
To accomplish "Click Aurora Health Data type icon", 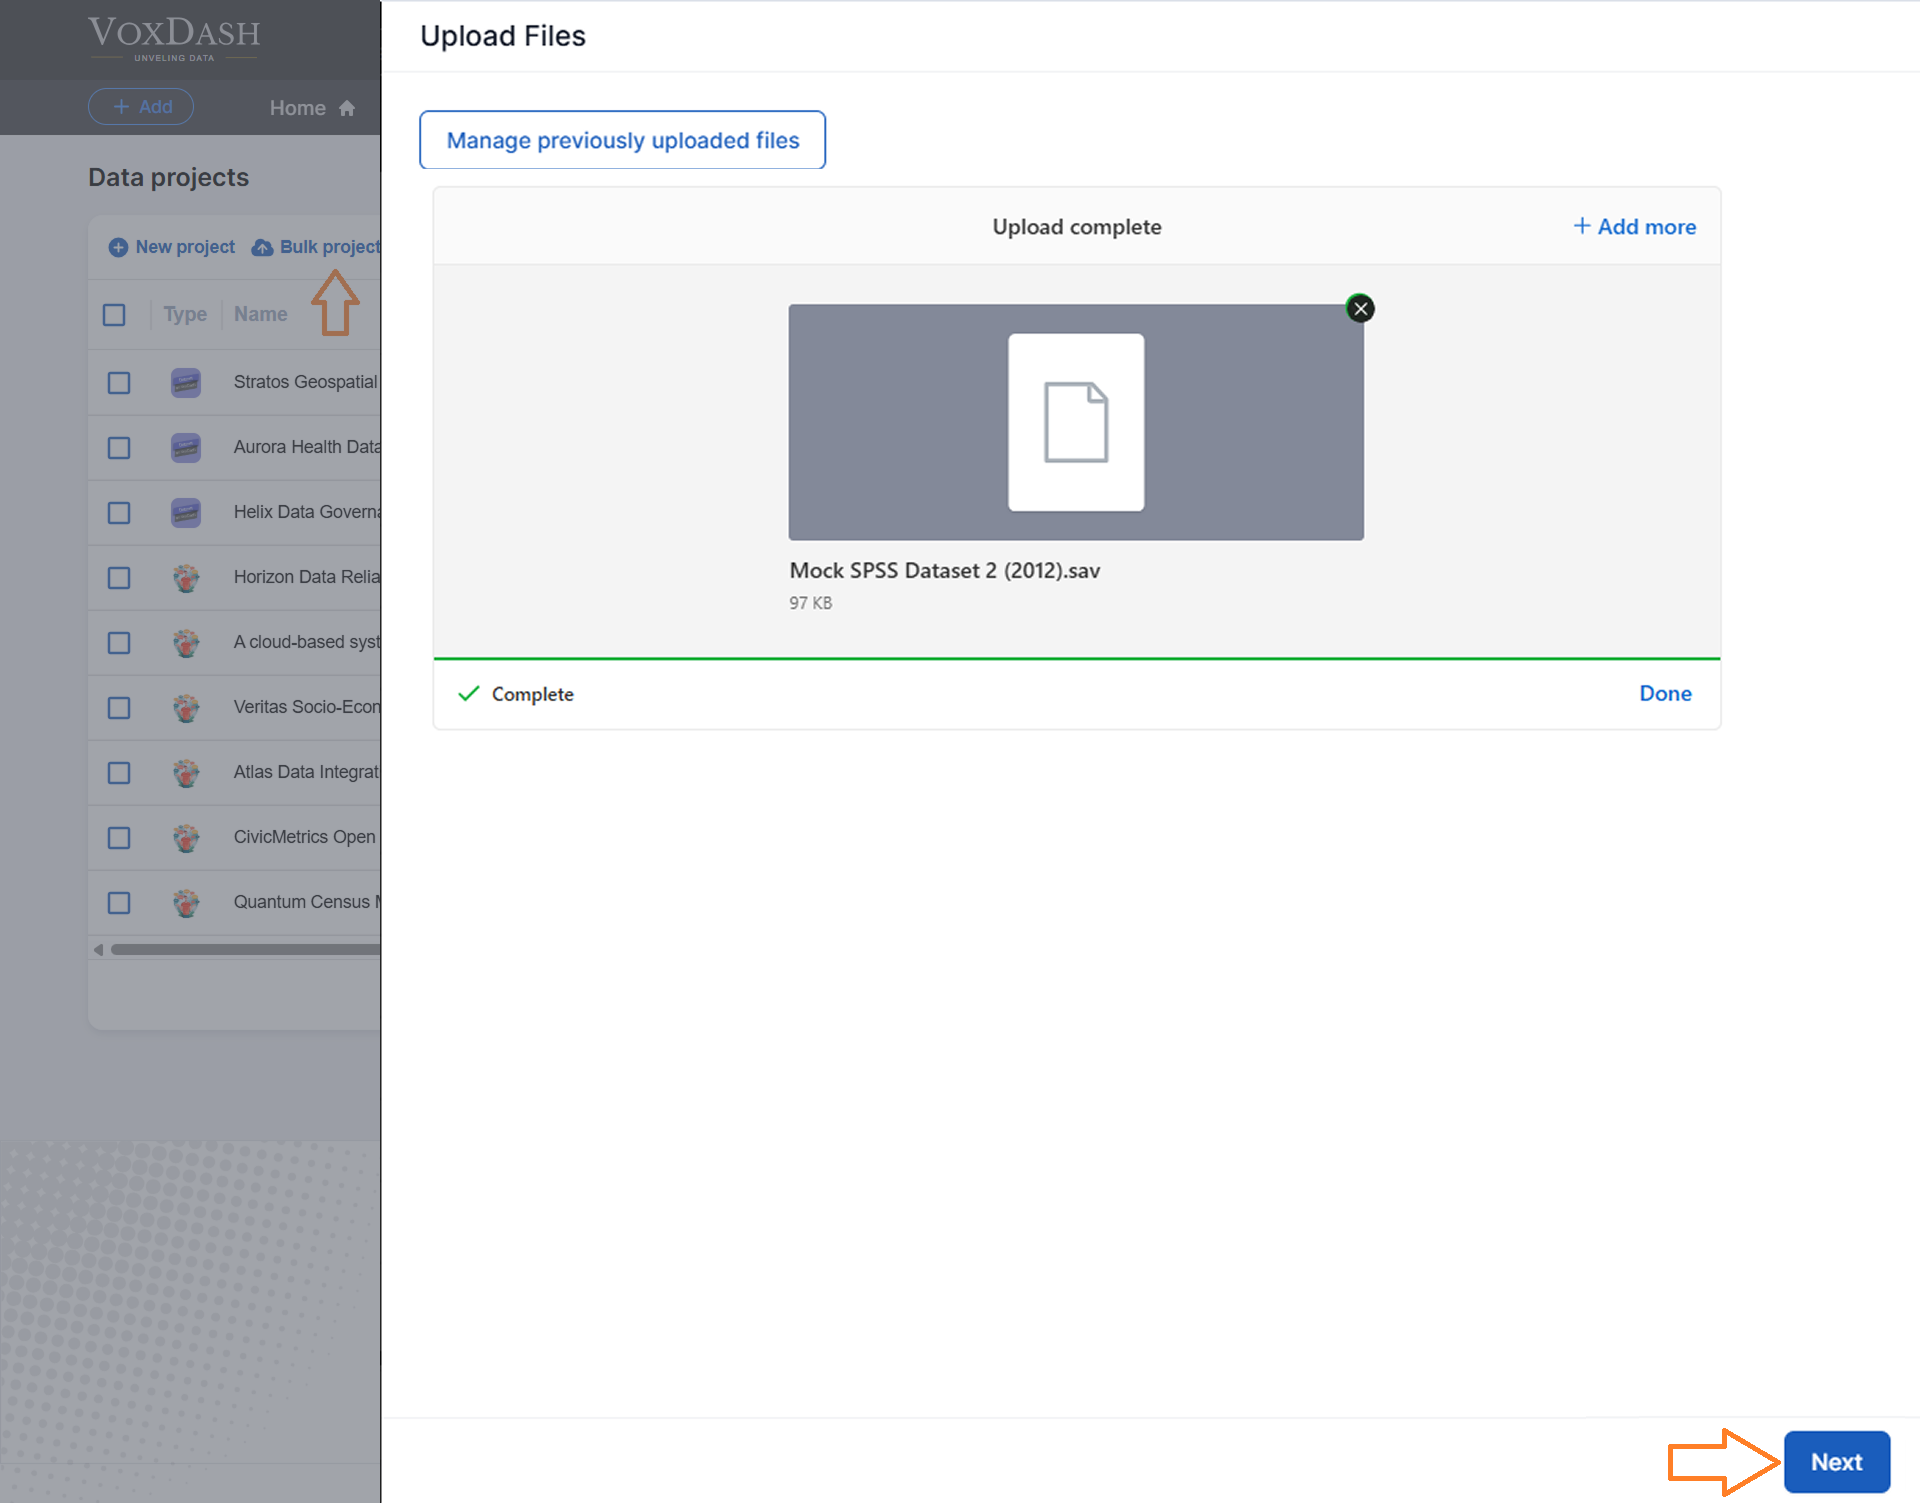I will (x=186, y=448).
